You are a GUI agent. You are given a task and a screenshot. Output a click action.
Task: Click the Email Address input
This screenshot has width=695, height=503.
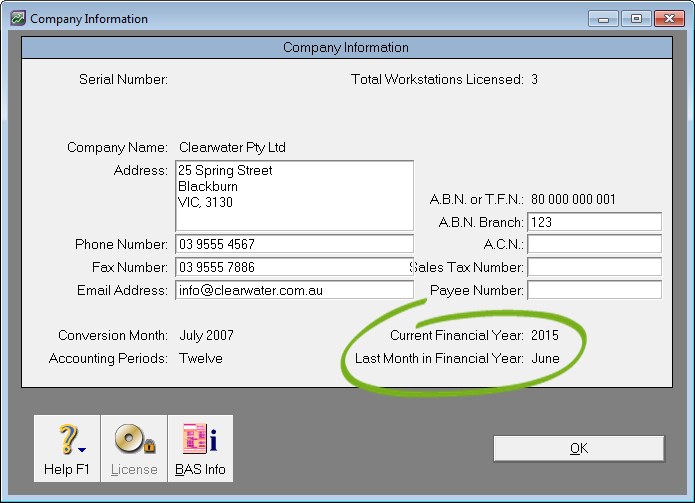(x=294, y=291)
